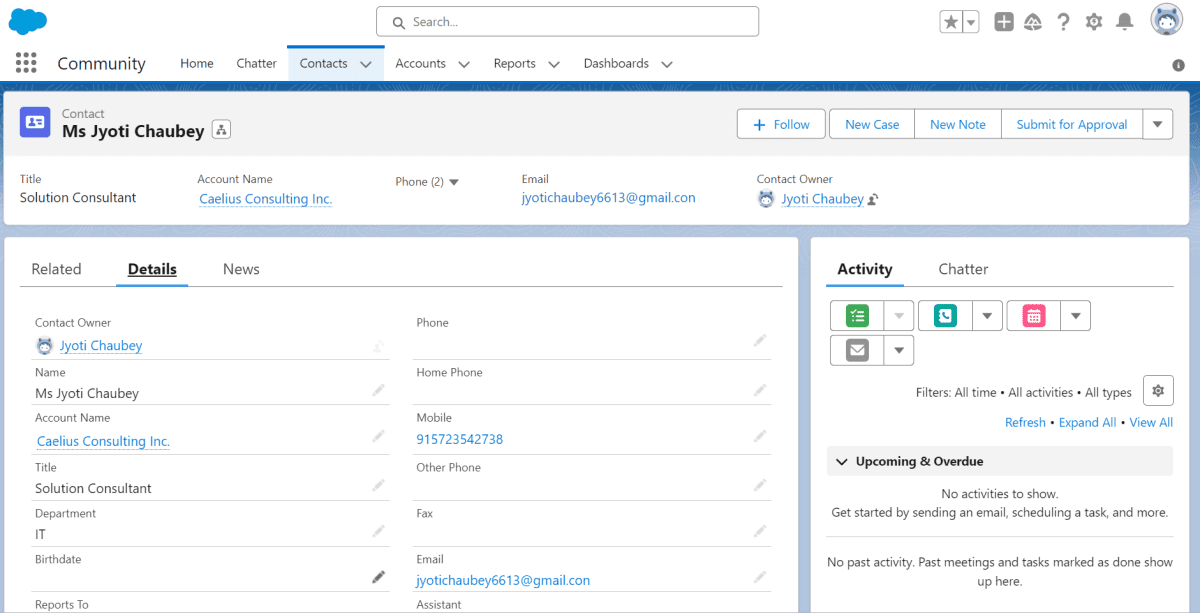Open the Setup gear icon
The height and width of the screenshot is (613, 1200).
pos(1094,22)
